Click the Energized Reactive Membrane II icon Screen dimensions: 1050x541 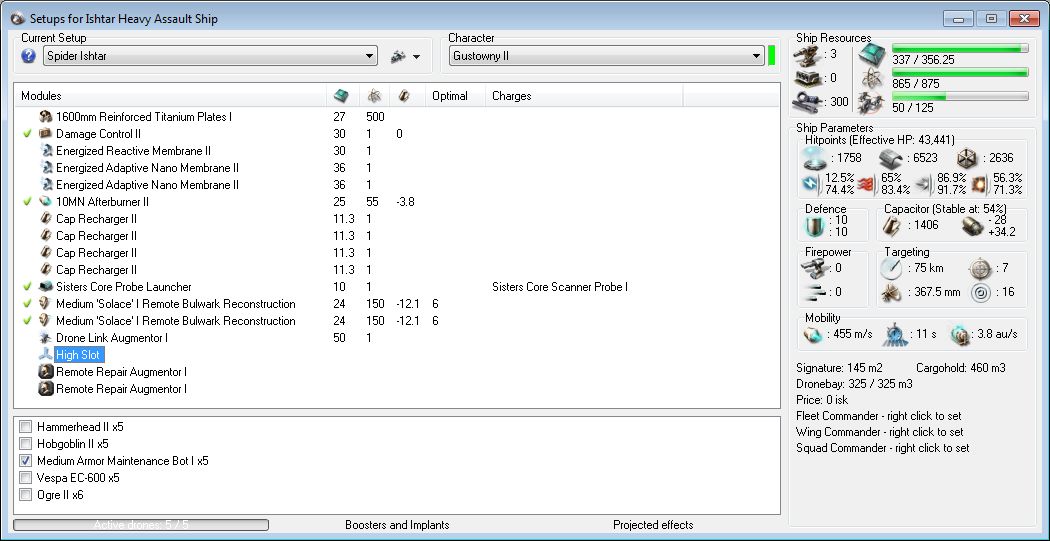(x=46, y=151)
